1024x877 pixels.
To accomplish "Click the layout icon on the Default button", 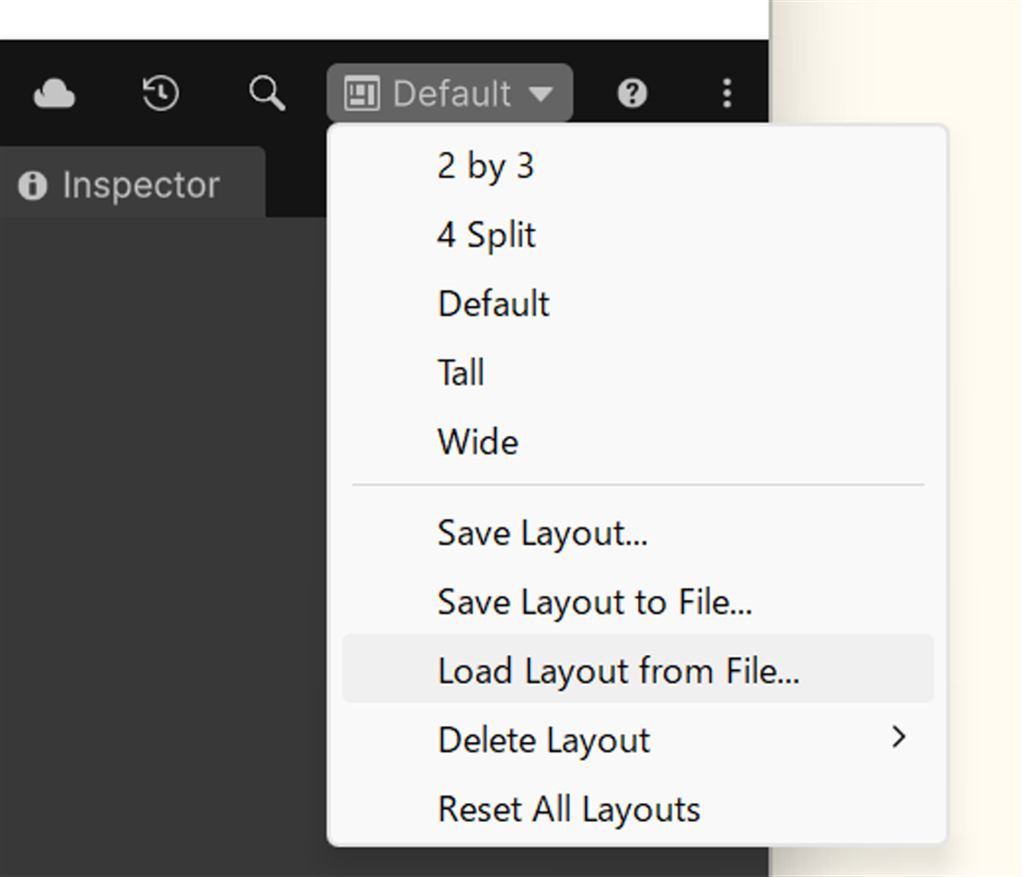I will [361, 94].
